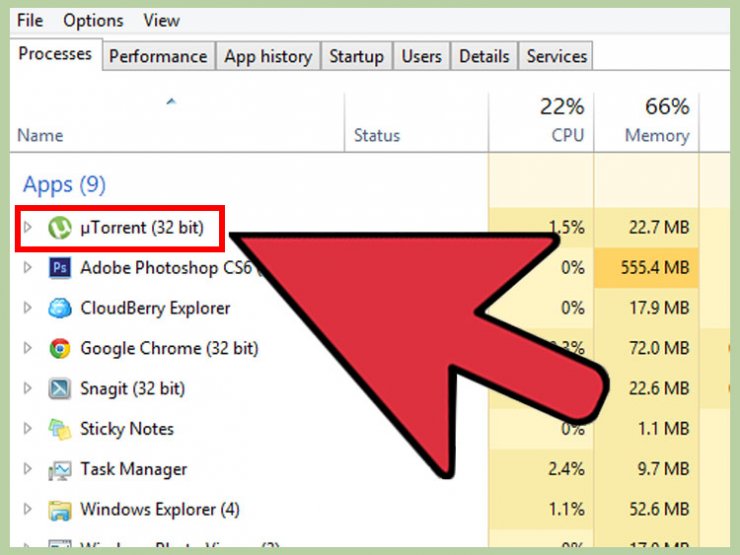Screen dimensions: 740x555
Task: Select the Windows Explorer (4) row
Action: pyautogui.click(x=370, y=509)
